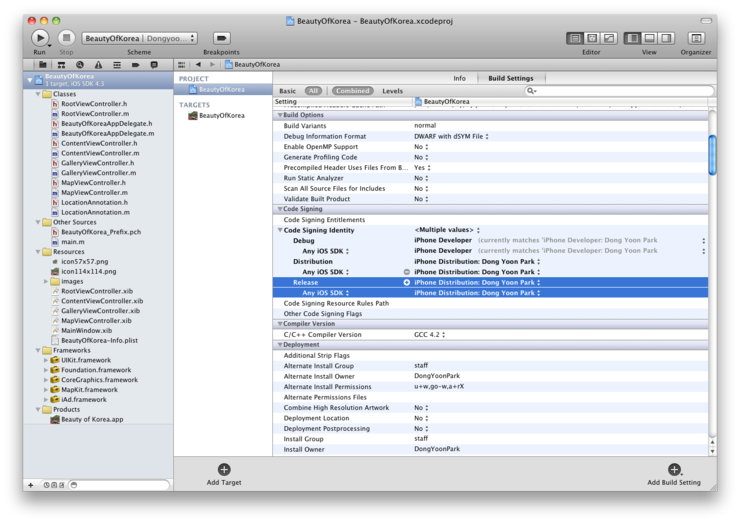Open the Scheme selector BeautyOfKorea
The image size is (740, 523).
pyautogui.click(x=140, y=38)
